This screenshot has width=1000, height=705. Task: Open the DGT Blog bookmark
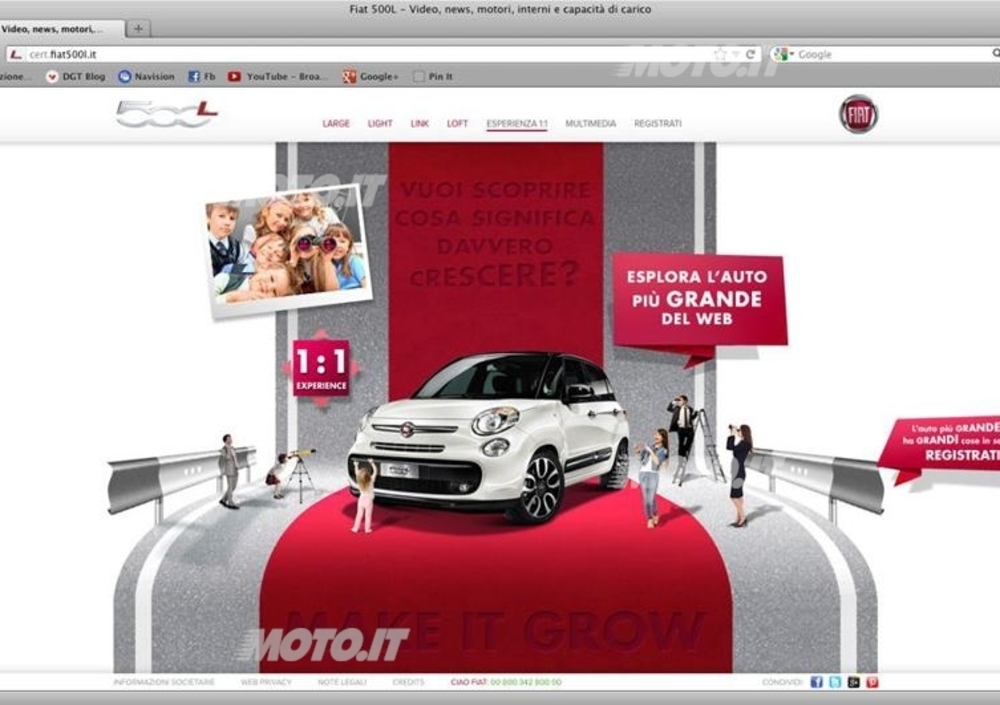click(76, 76)
